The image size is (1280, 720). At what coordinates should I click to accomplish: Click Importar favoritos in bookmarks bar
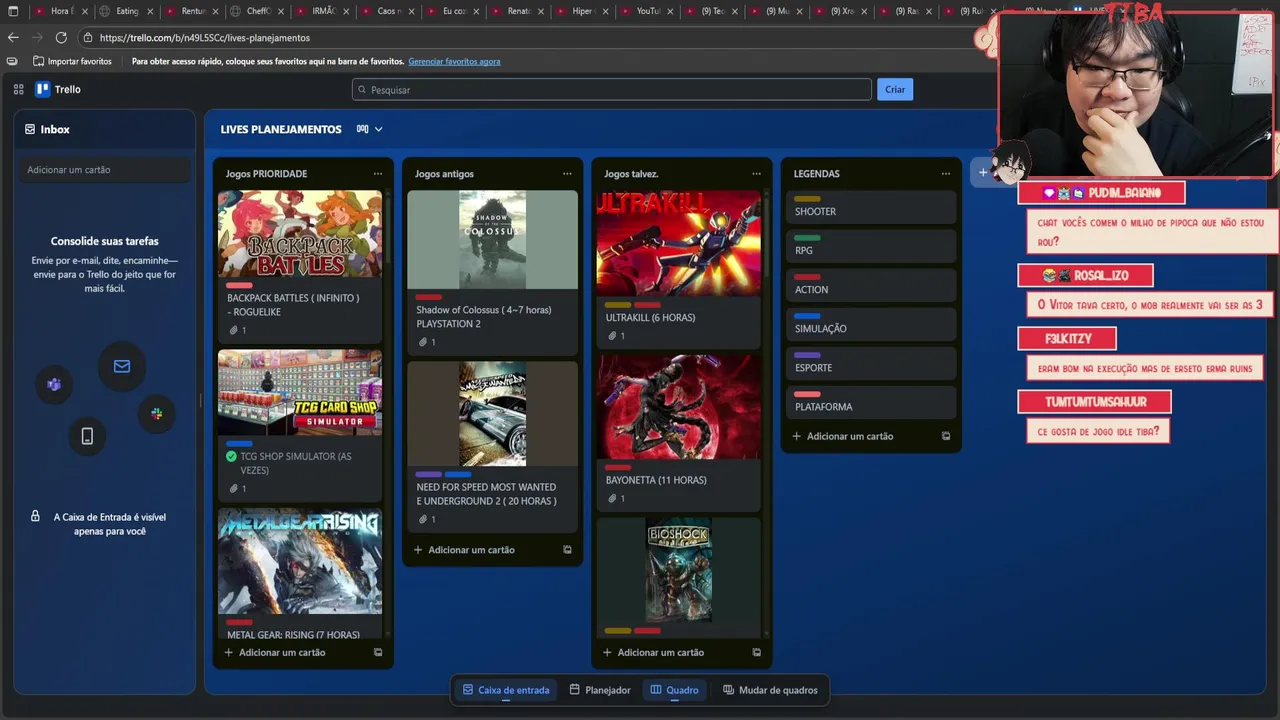click(x=72, y=61)
